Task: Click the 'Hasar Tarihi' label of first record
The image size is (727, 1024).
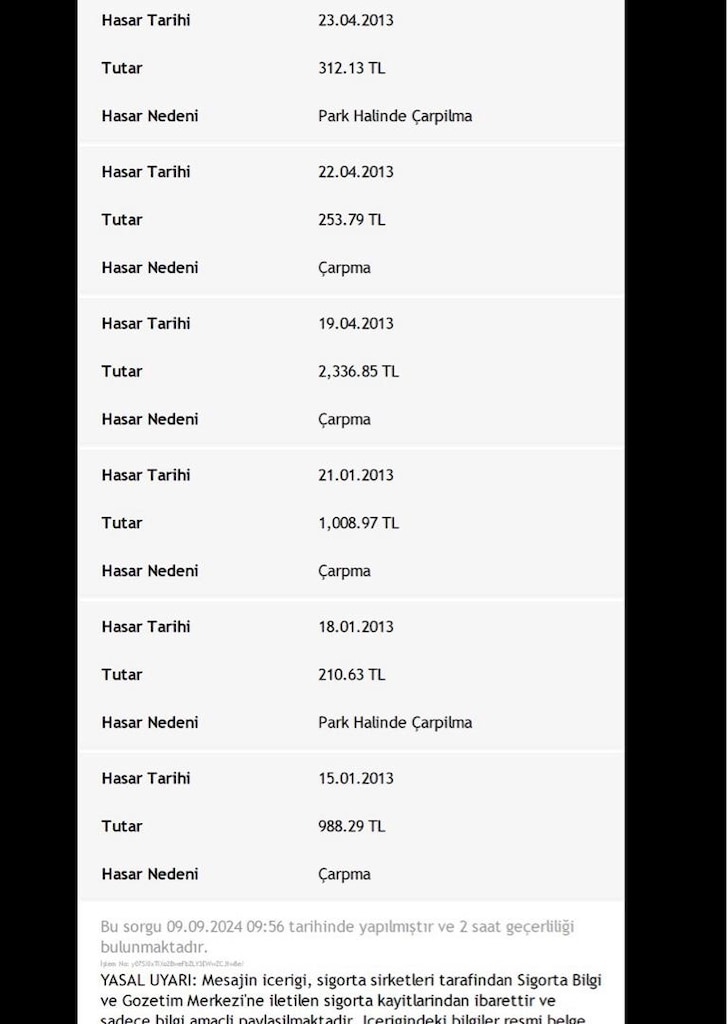Action: [x=146, y=20]
